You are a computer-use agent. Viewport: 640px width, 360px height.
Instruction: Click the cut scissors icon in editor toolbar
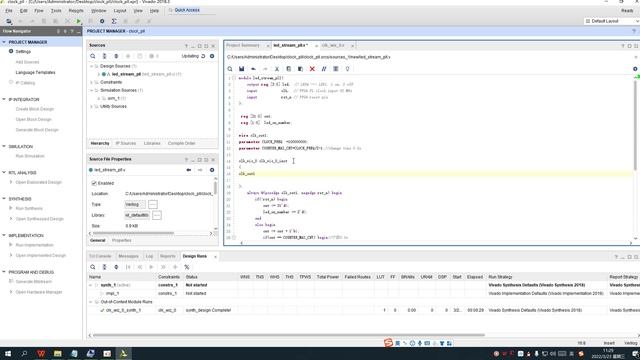[x=277, y=69]
